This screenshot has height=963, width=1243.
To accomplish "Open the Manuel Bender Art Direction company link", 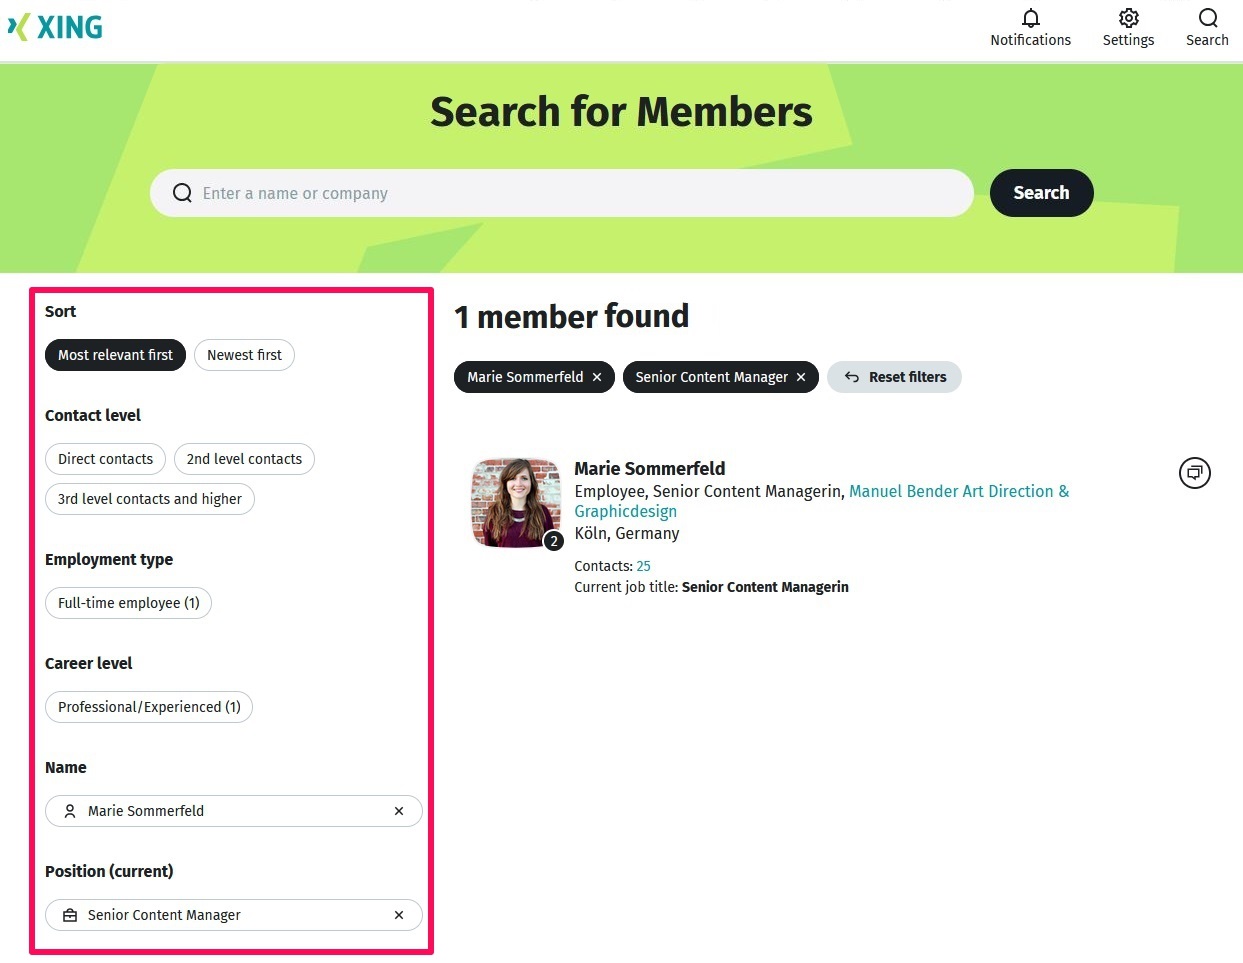I will coord(958,491).
